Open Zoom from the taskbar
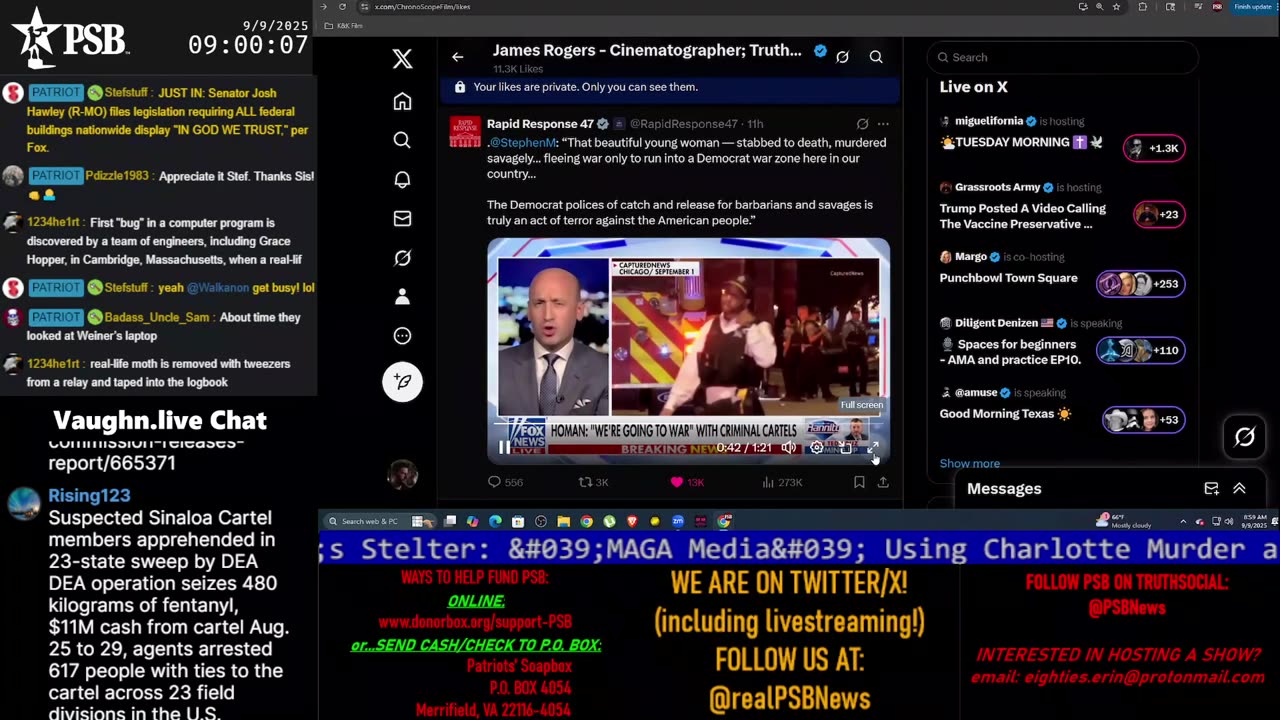The width and height of the screenshot is (1280, 720). [678, 521]
